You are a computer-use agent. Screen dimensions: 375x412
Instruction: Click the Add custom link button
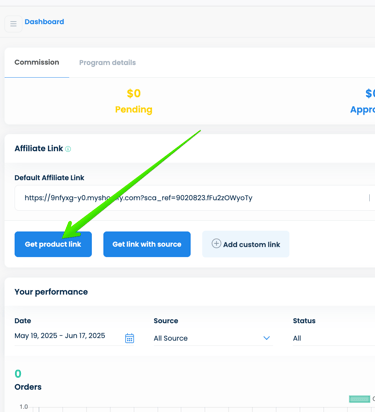coord(246,244)
